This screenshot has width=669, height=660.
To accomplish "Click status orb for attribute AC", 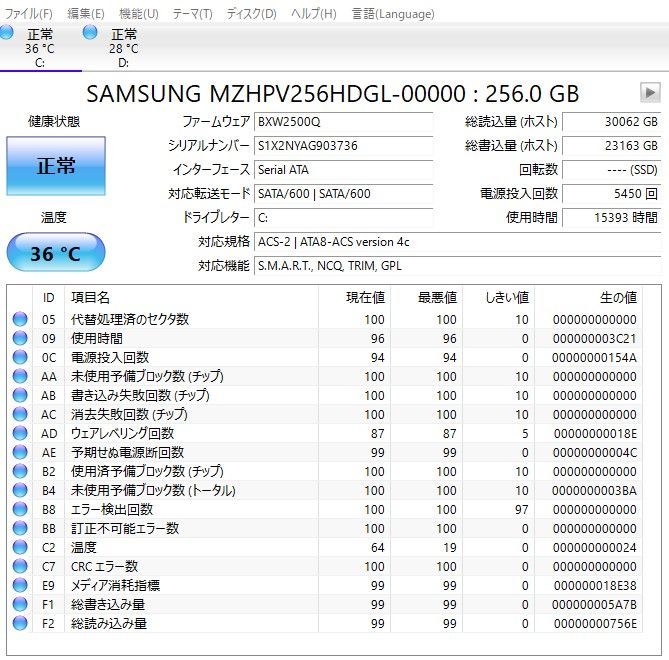I will point(20,414).
